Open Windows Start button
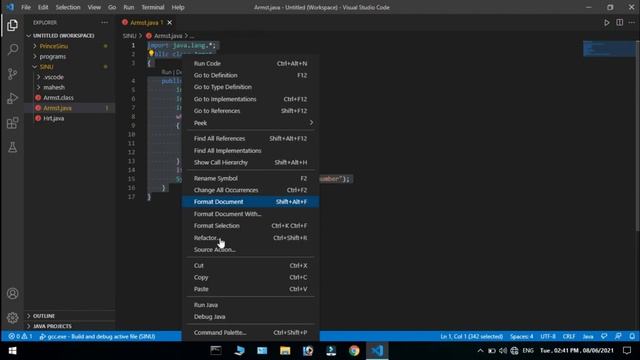Image resolution: width=640 pixels, height=360 pixels. (13, 351)
